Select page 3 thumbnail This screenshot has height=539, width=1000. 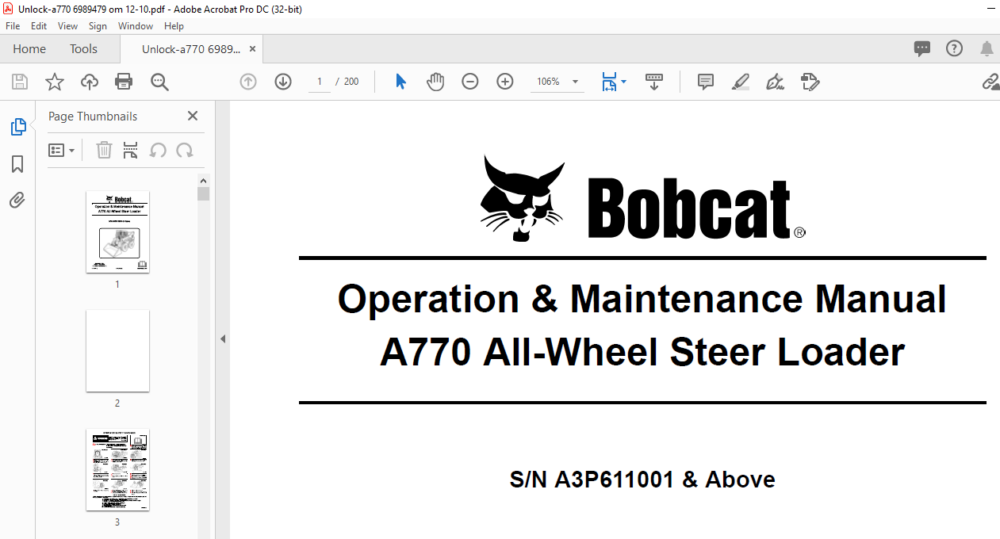tap(118, 470)
